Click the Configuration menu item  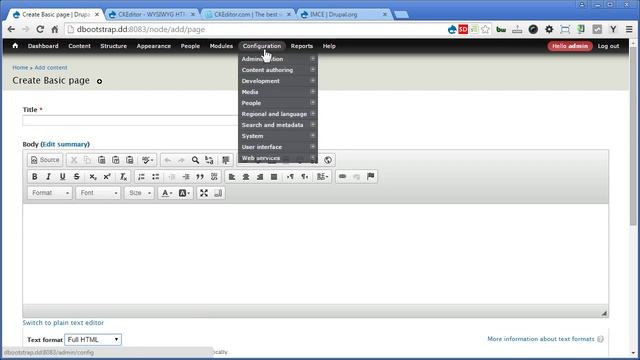point(262,46)
